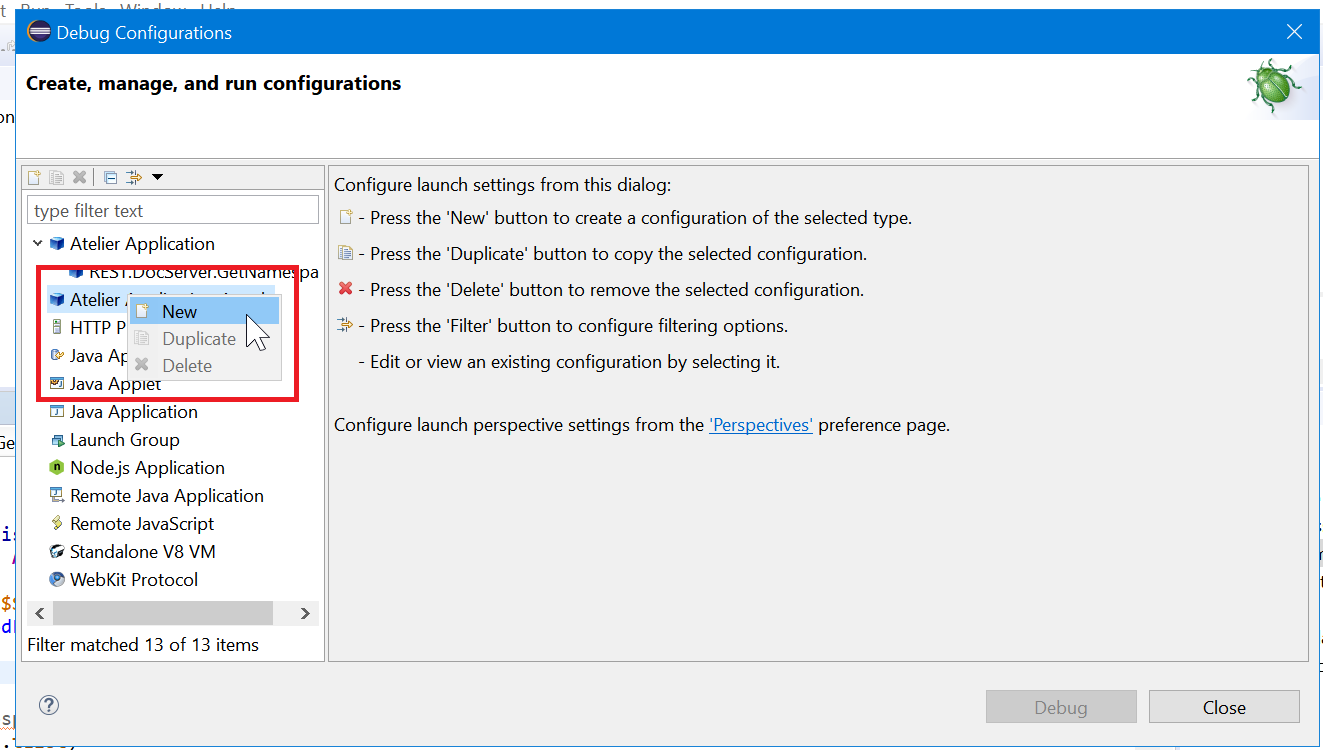Click the Filter launch configurations toolbar icon
The width and height of the screenshot is (1323, 750).
(x=134, y=178)
